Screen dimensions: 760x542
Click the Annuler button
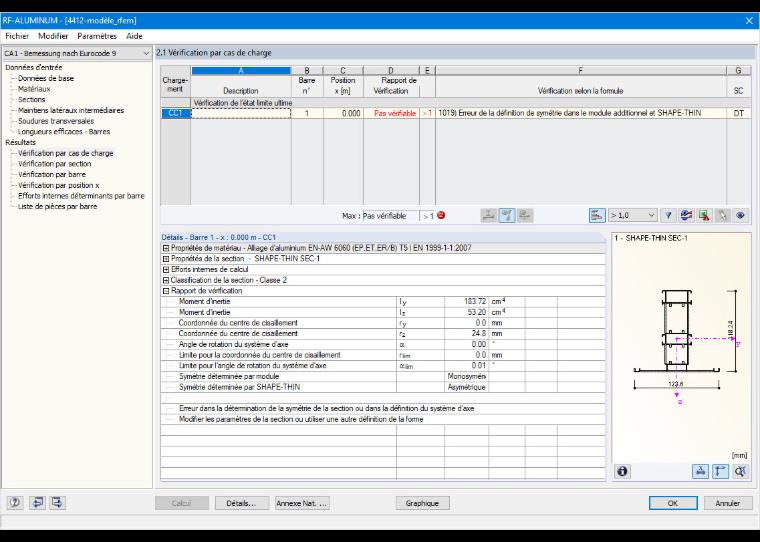728,503
